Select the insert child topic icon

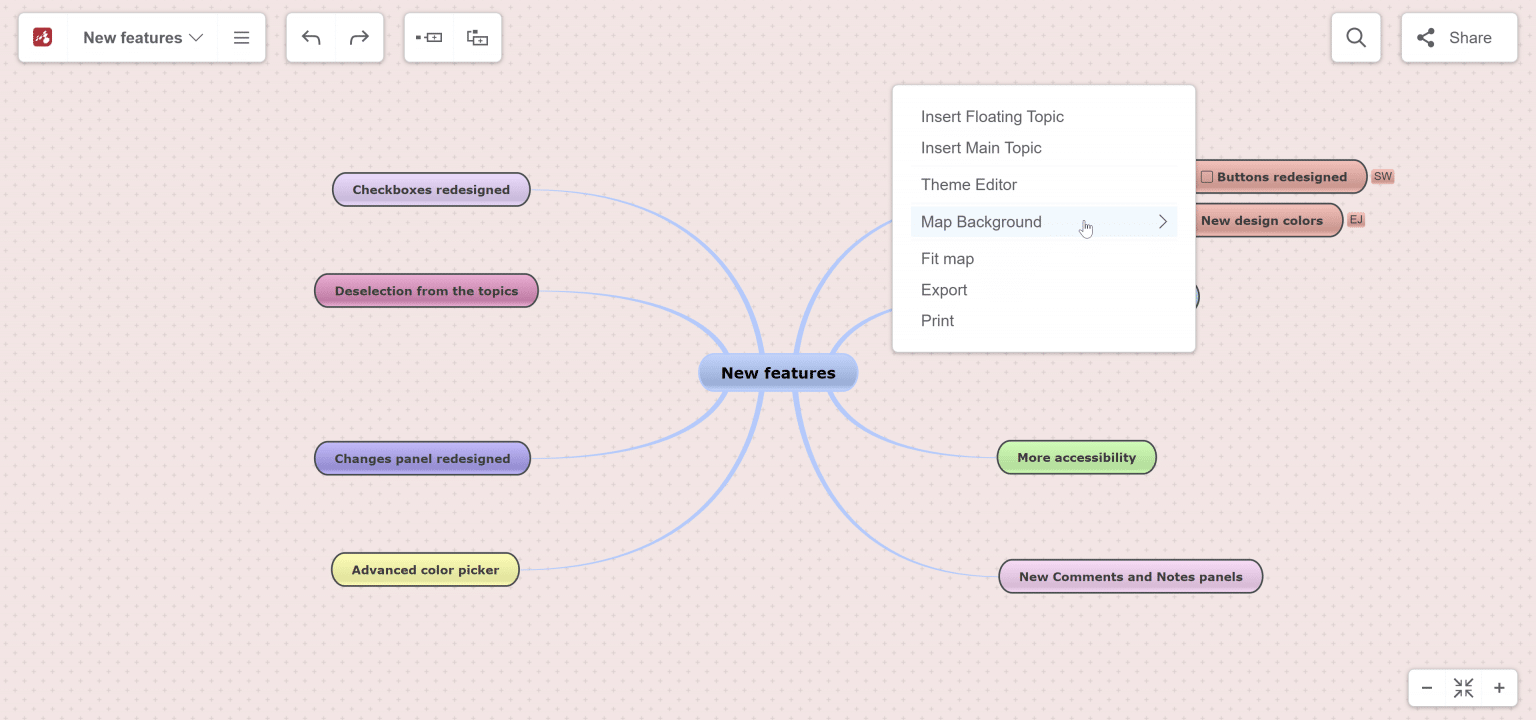477,36
